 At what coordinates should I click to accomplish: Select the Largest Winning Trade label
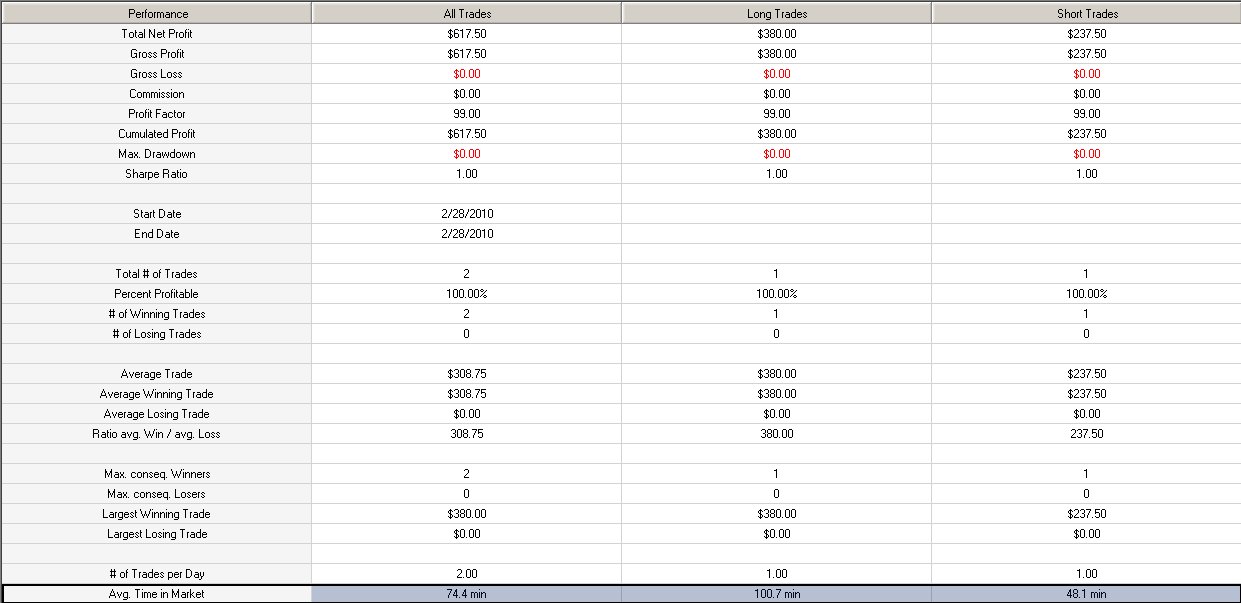click(157, 514)
